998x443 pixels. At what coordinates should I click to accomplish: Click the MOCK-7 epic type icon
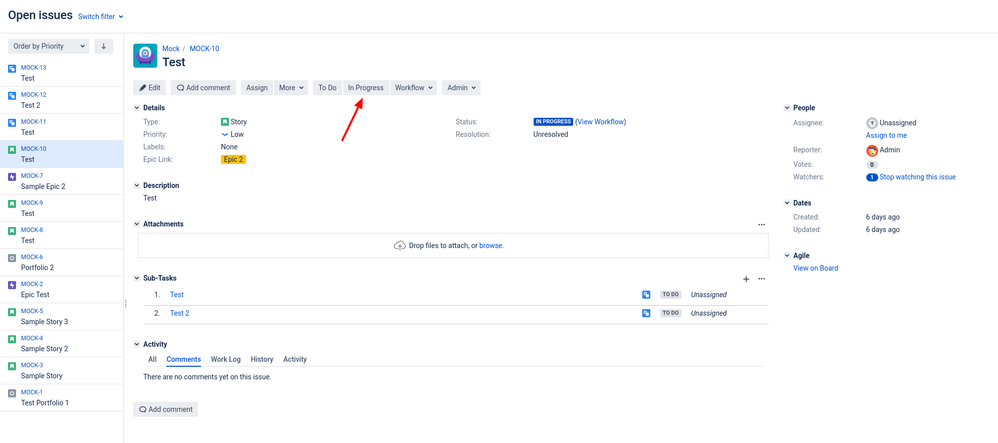pyautogui.click(x=11, y=177)
